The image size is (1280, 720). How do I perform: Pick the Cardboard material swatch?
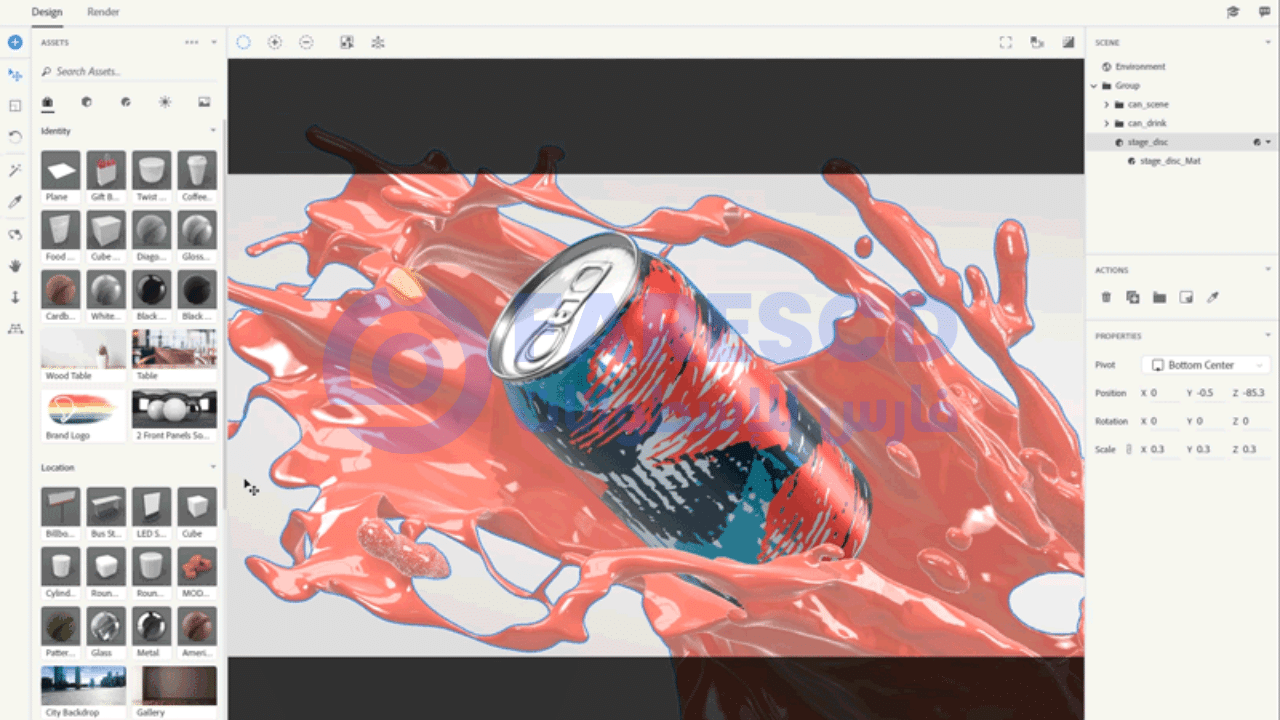(x=60, y=290)
